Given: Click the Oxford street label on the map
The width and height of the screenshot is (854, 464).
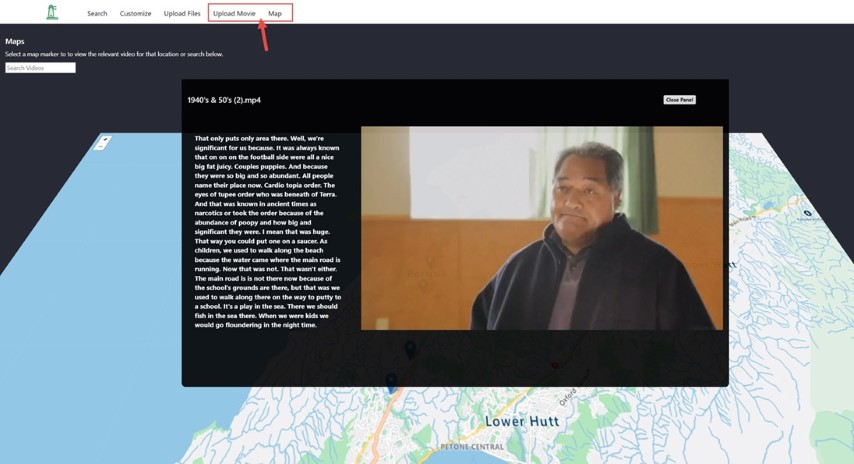Looking at the screenshot, I should click(568, 397).
